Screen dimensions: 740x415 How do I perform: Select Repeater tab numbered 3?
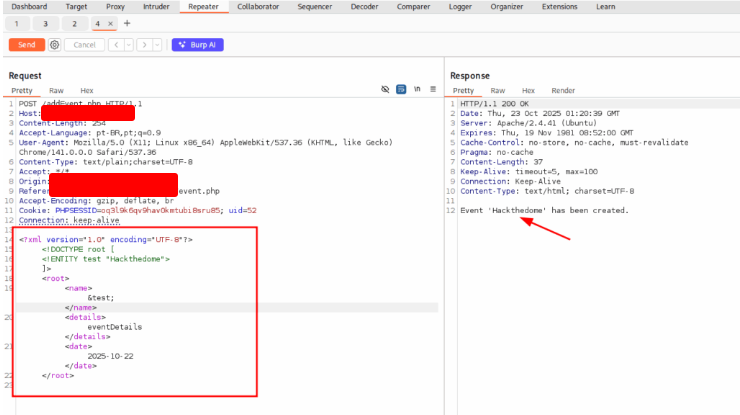45,23
